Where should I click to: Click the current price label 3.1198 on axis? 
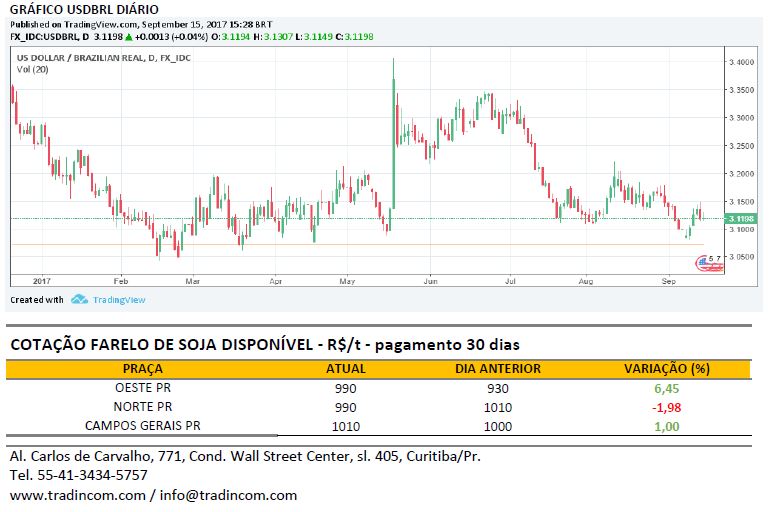(742, 218)
